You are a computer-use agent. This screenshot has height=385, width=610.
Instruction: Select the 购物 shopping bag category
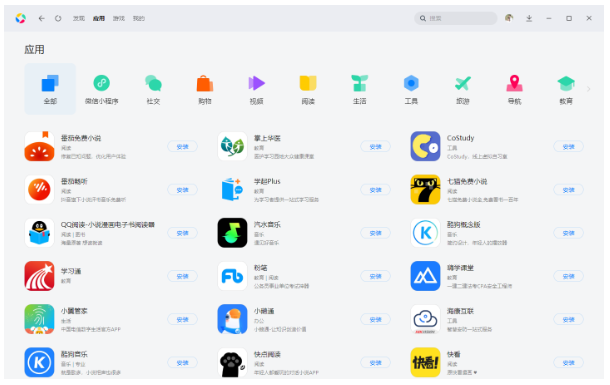tap(205, 83)
